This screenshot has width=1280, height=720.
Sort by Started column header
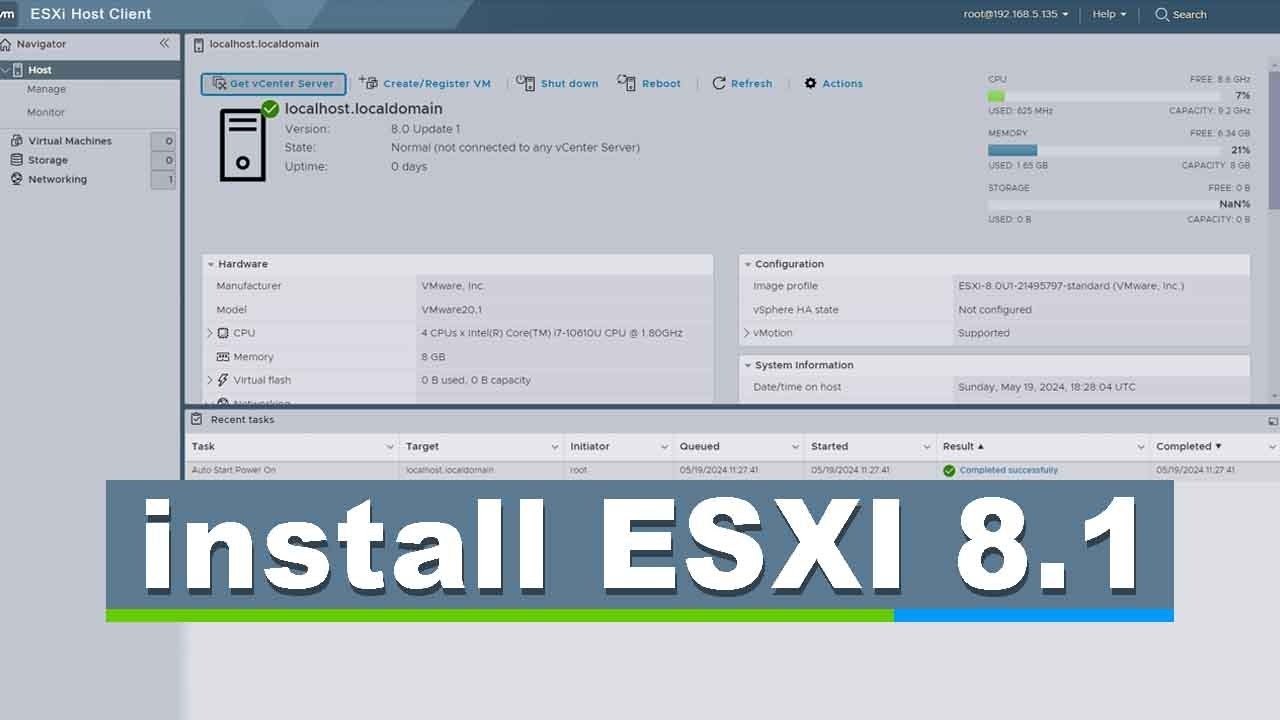click(x=829, y=447)
